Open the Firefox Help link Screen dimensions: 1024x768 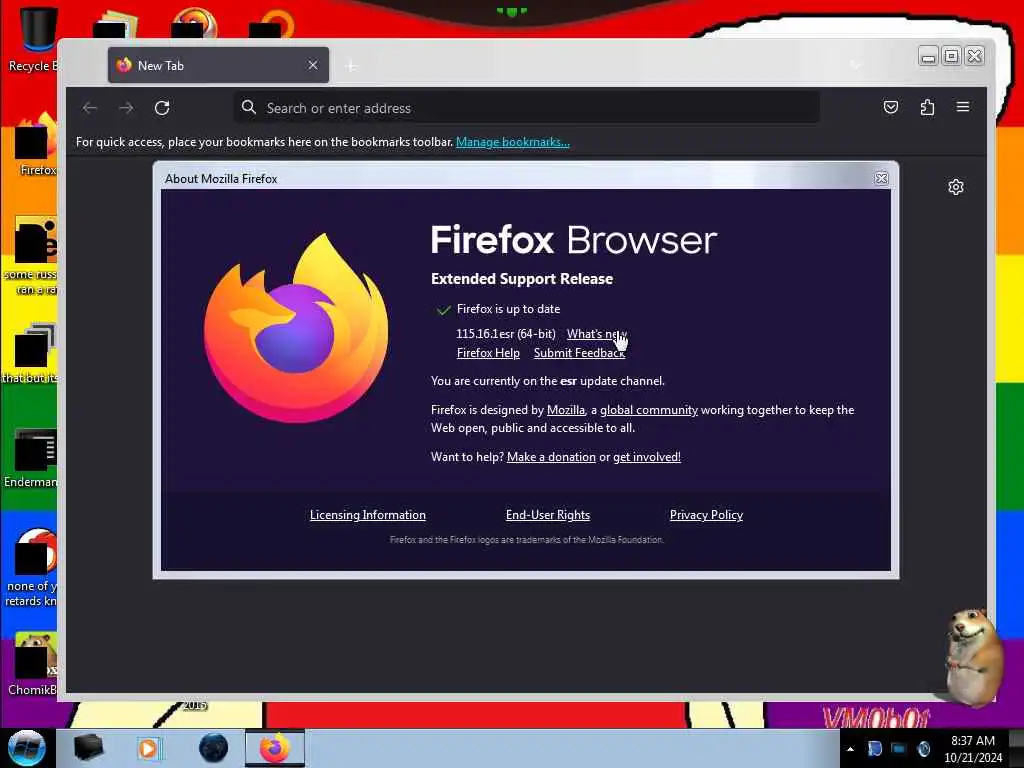(488, 353)
